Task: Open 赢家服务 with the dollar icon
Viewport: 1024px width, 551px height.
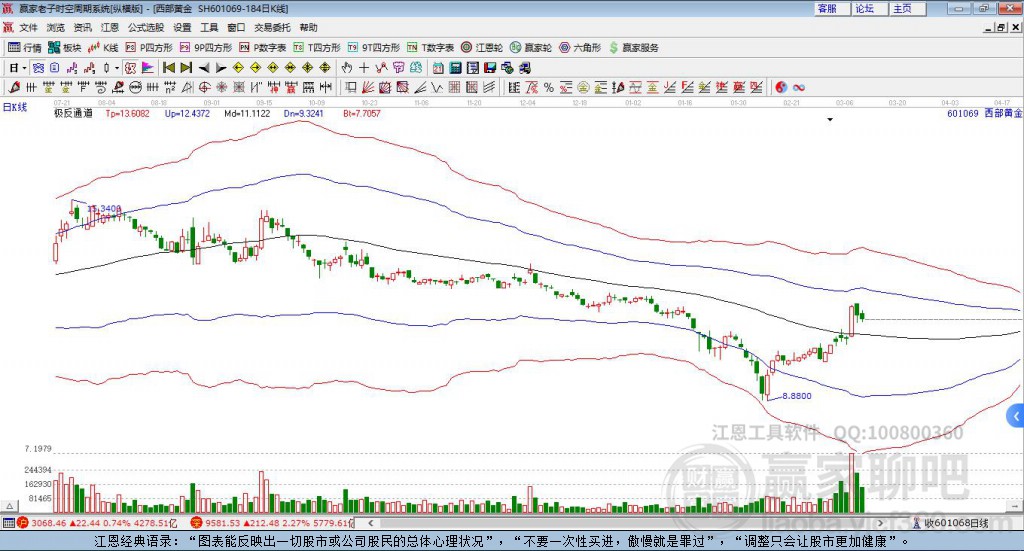Action: coord(633,48)
